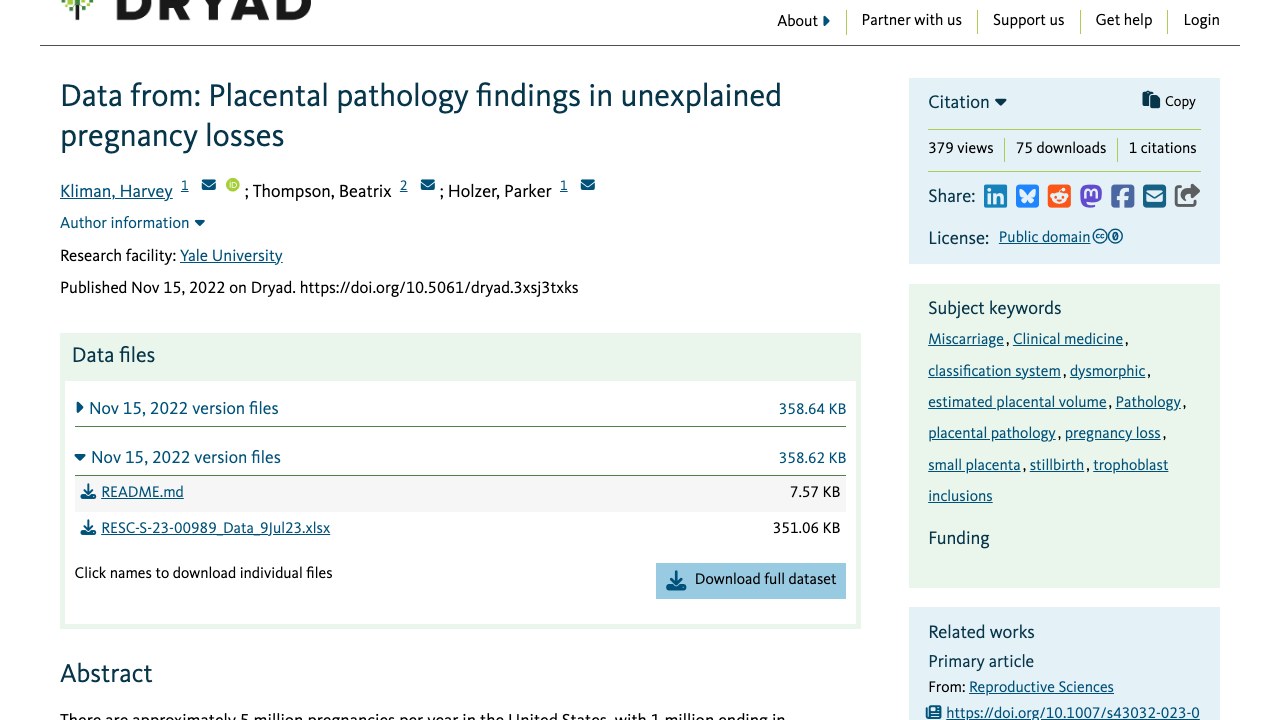Click Creative Commons public domain icon
The height and width of the screenshot is (720, 1280).
click(x=1108, y=237)
